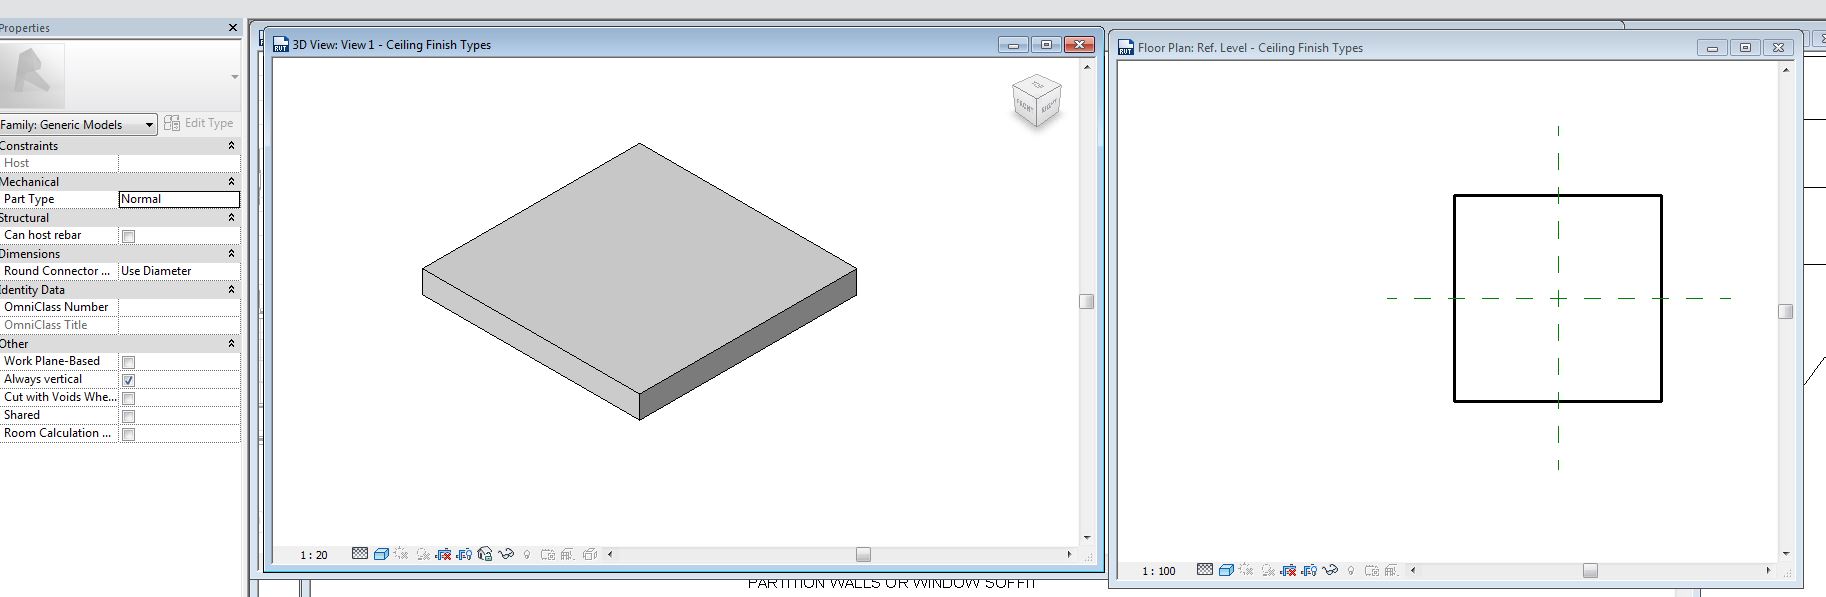Toggle Sun Path in 3D view control bar
Viewport: 1826px width, 597px height.
tap(401, 554)
